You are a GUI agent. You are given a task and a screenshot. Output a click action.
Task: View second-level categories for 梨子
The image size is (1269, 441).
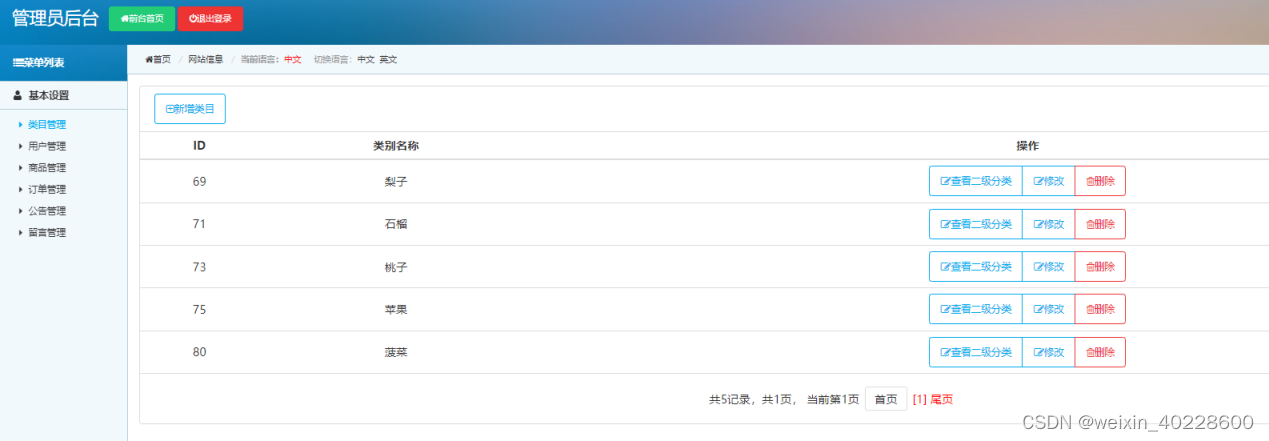click(x=976, y=181)
